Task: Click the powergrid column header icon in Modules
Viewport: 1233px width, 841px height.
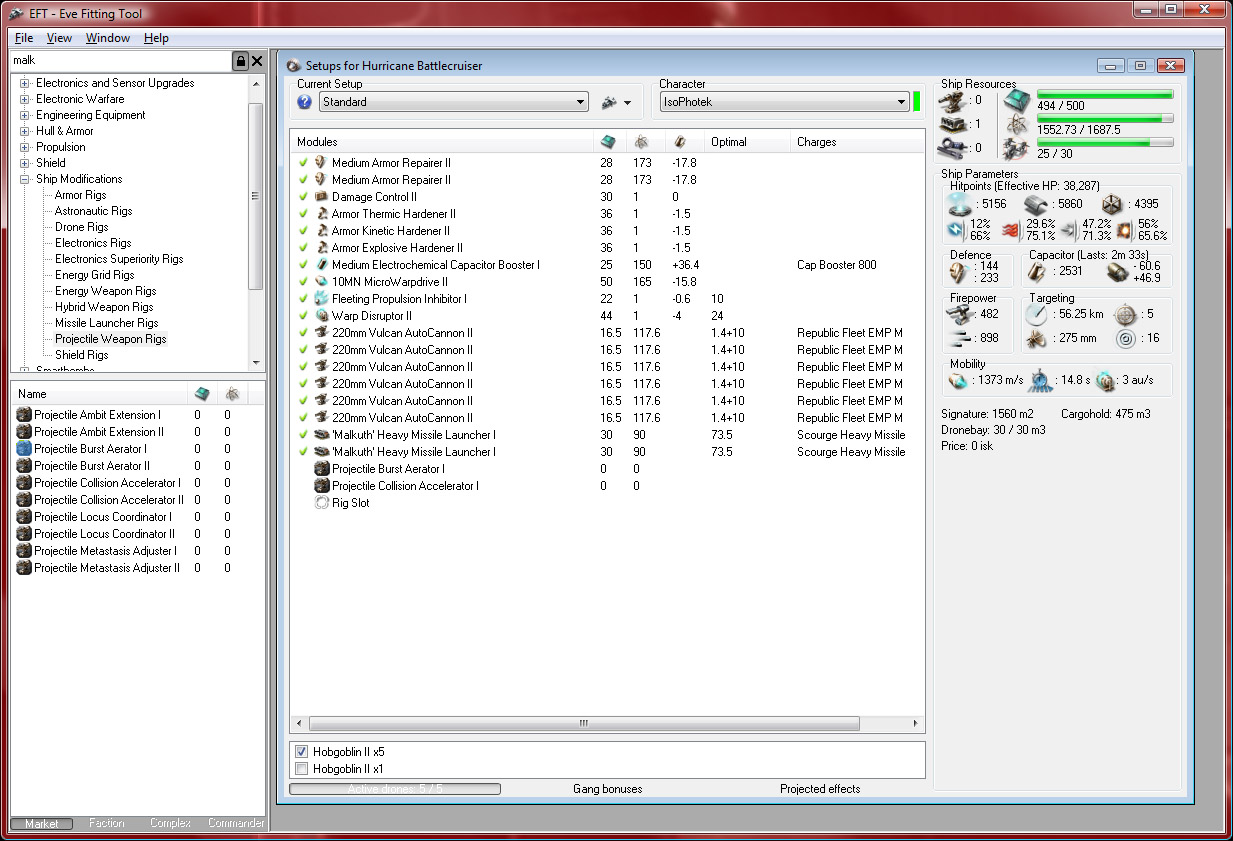Action: point(641,142)
